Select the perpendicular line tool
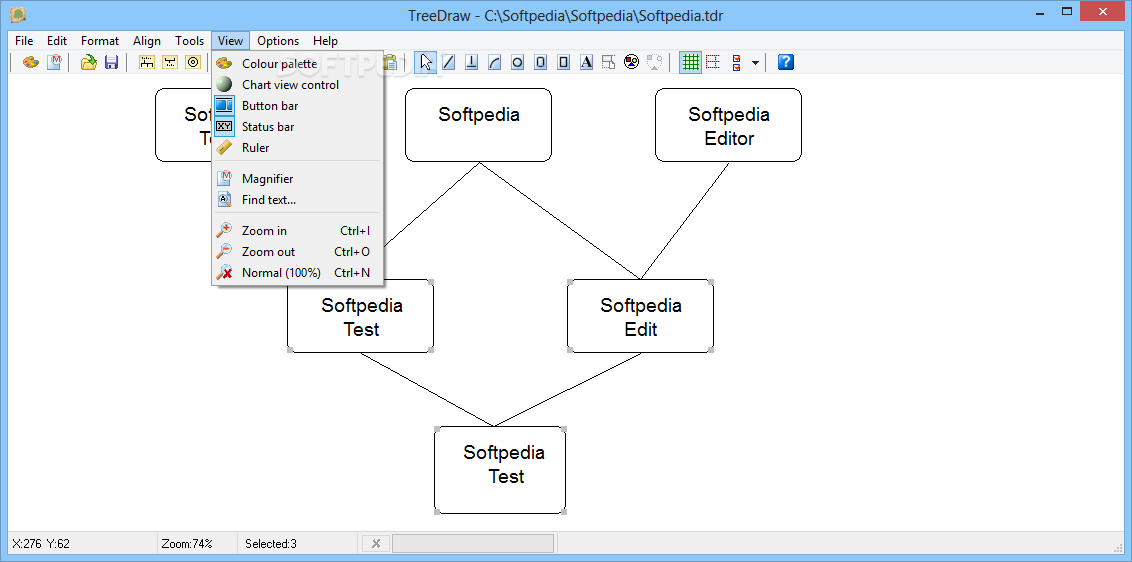Screen dimensions: 1132x562 click(x=471, y=62)
